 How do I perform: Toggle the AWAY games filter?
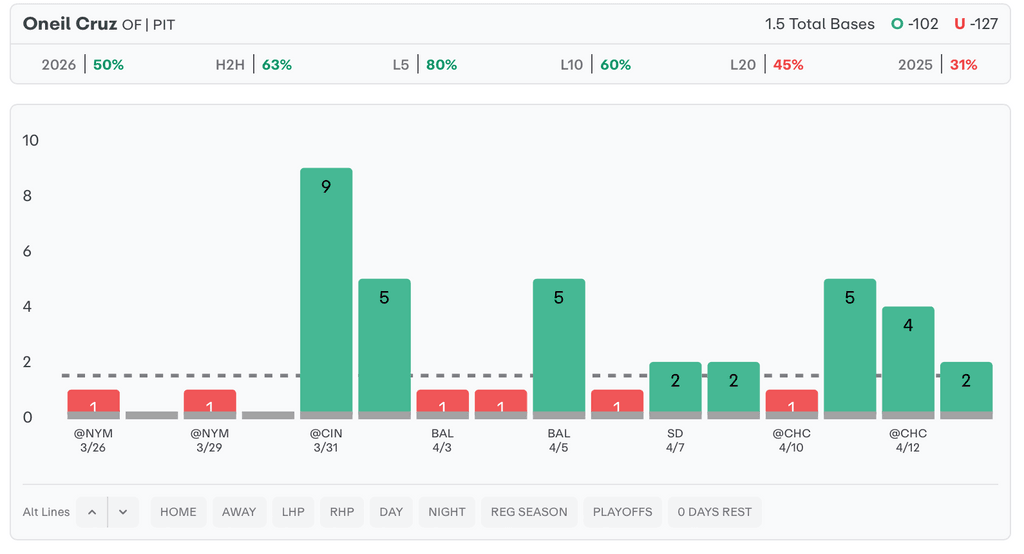[239, 512]
